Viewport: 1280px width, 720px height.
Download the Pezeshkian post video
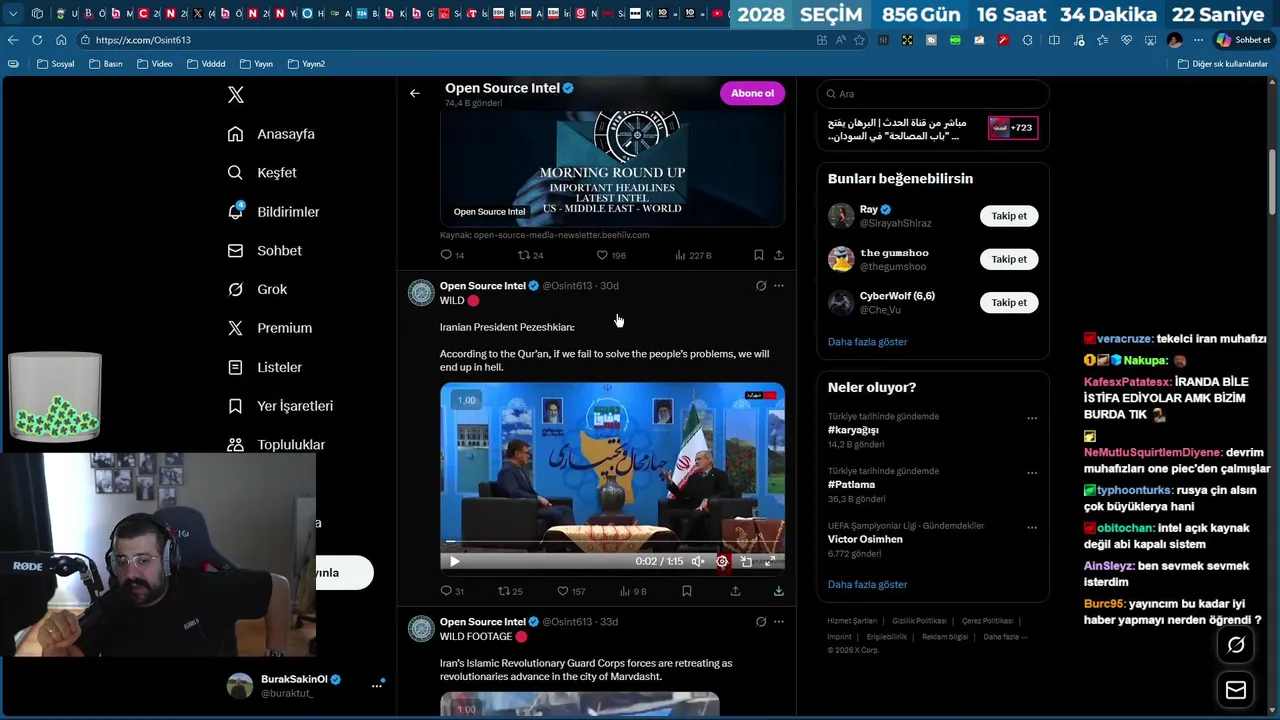coord(778,591)
